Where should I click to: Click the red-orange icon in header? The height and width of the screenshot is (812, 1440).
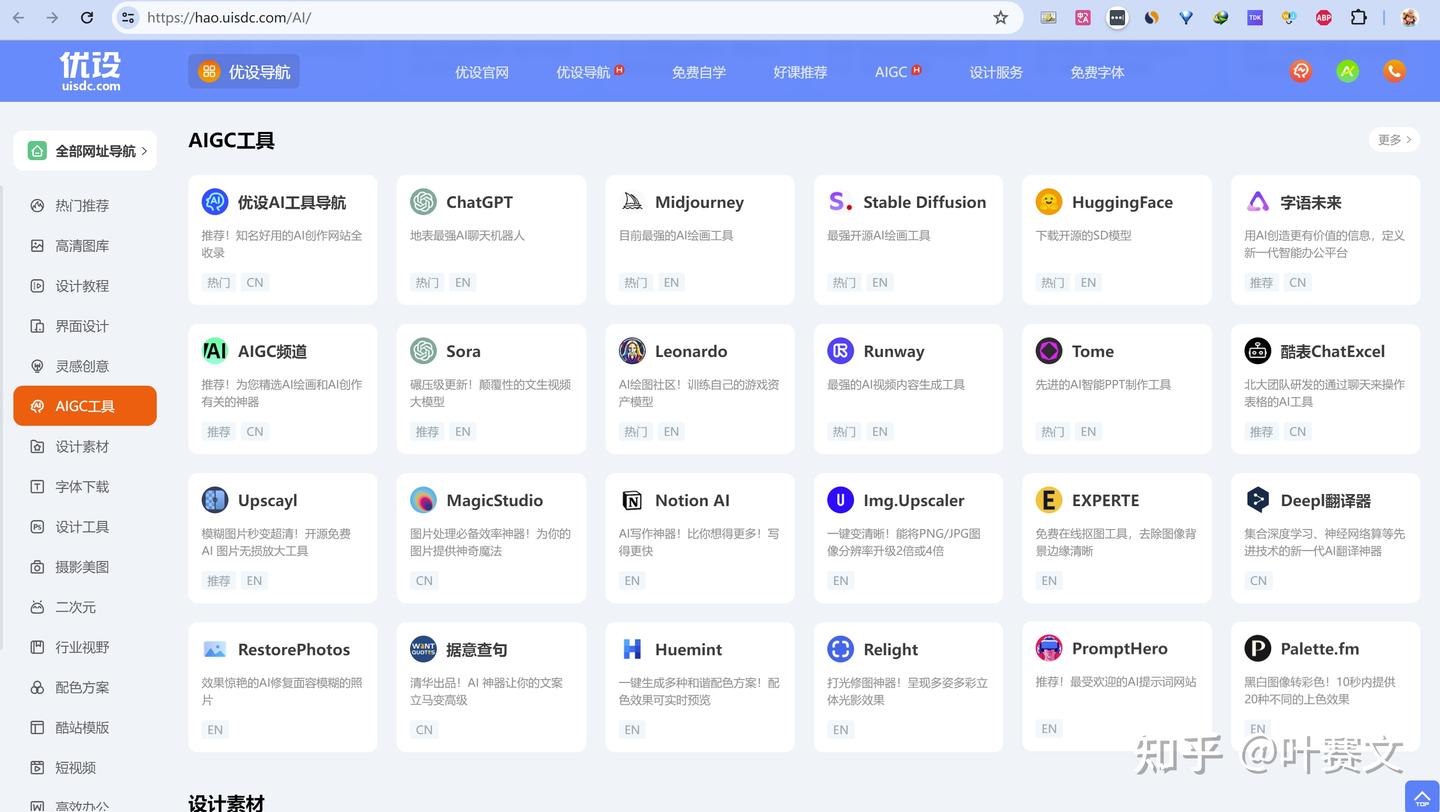click(x=1300, y=71)
